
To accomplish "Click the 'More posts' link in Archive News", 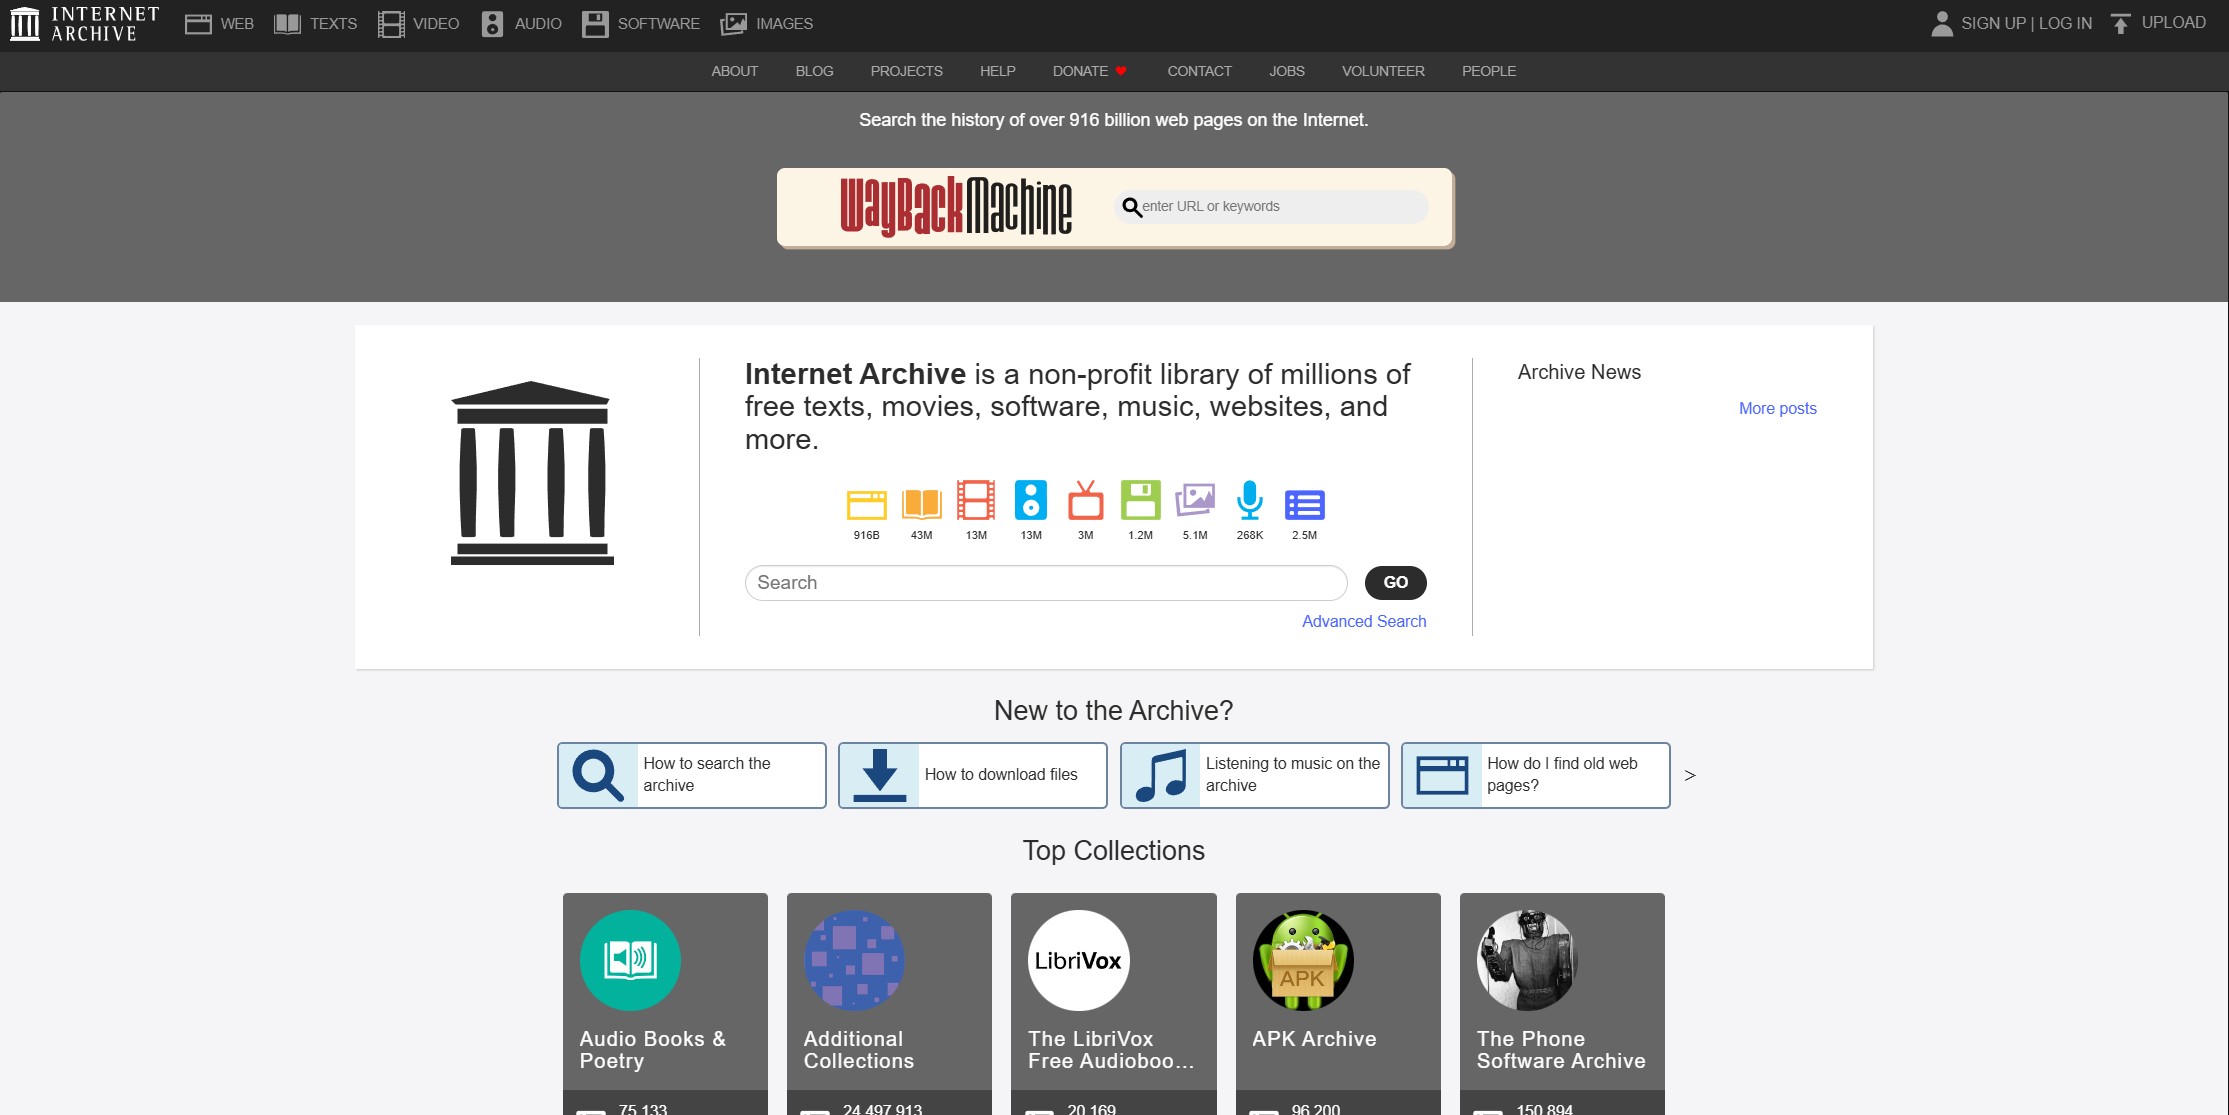I will (1778, 408).
